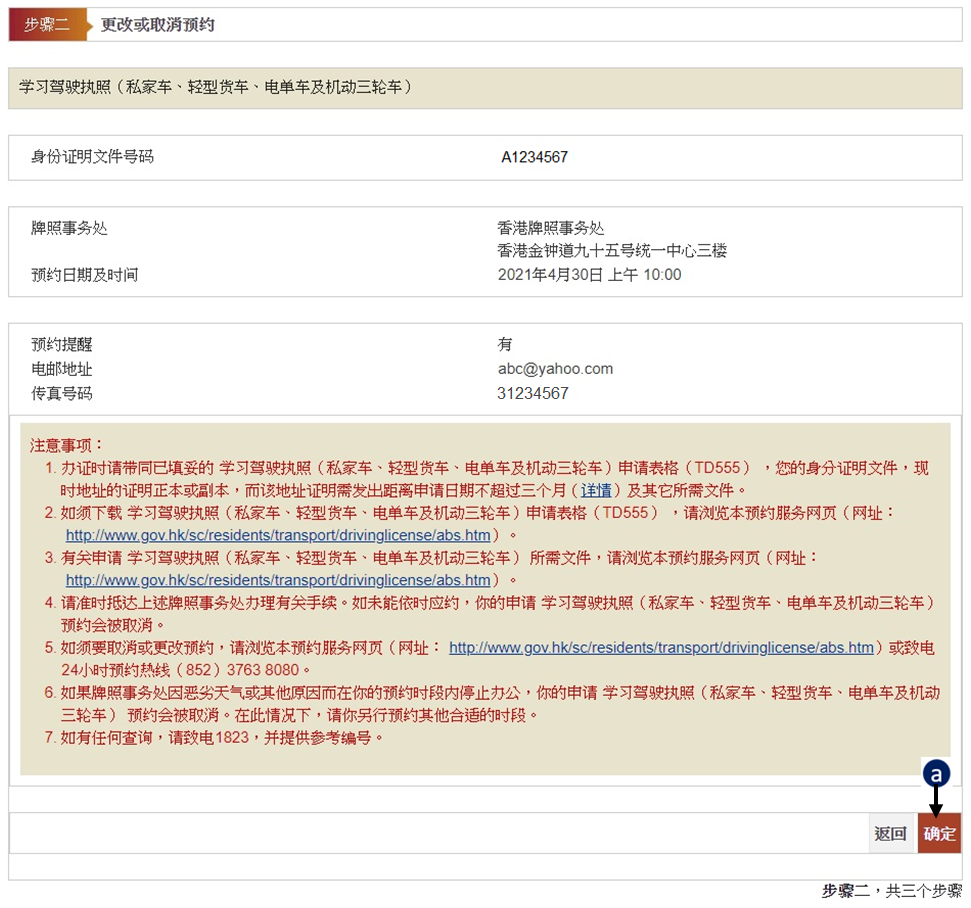Click the 电邮地址 label
Screen dimensions: 971x908
62,369
